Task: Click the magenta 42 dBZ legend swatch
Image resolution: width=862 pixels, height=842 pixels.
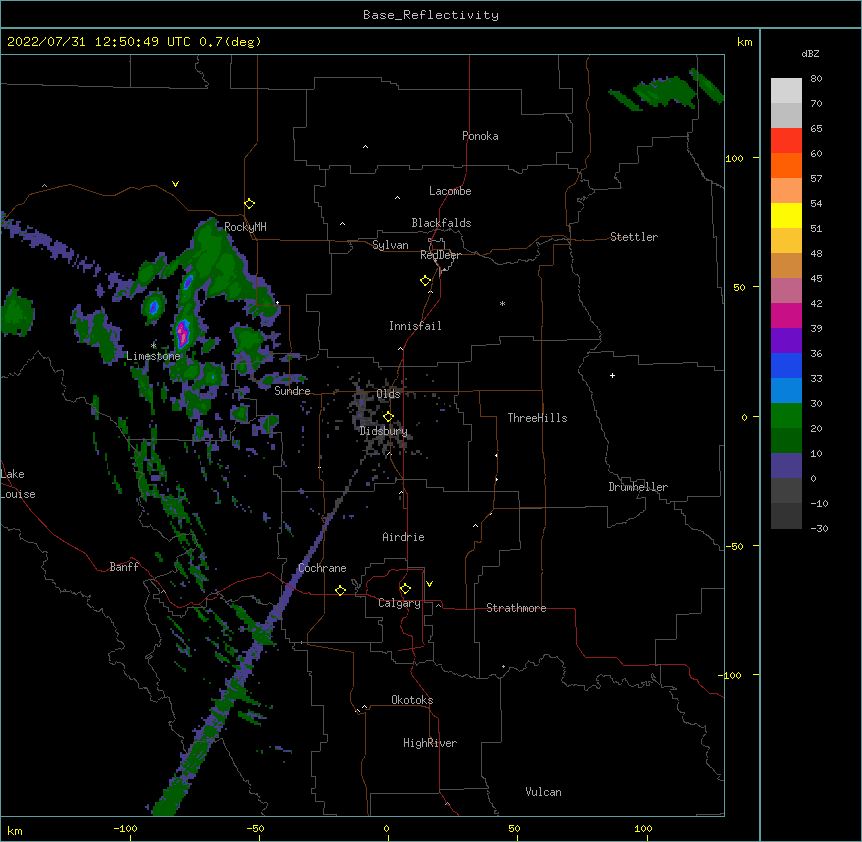Action: pos(786,315)
